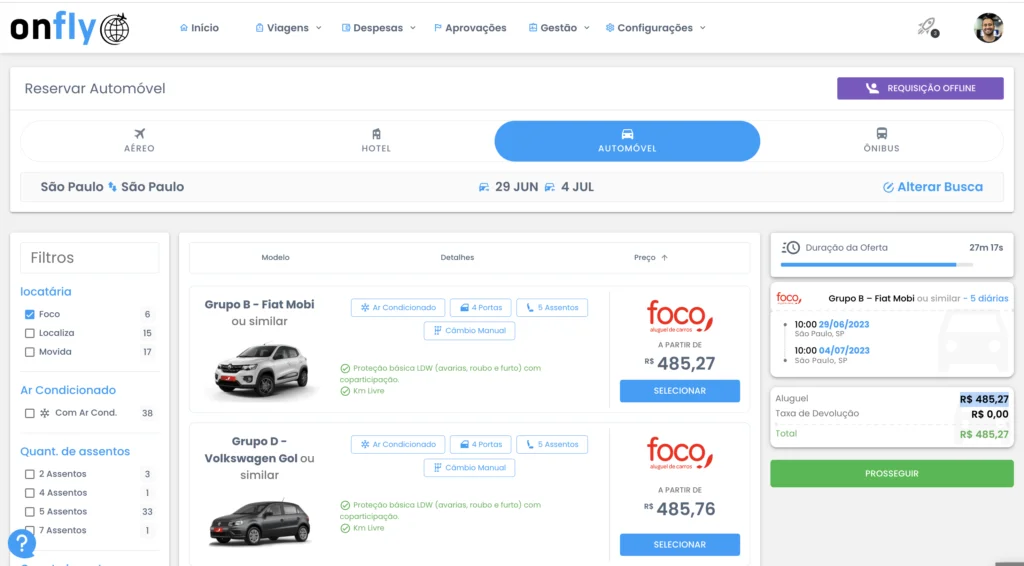Click the green Prosseguir button
Viewport: 1024px width, 566px height.
891,473
